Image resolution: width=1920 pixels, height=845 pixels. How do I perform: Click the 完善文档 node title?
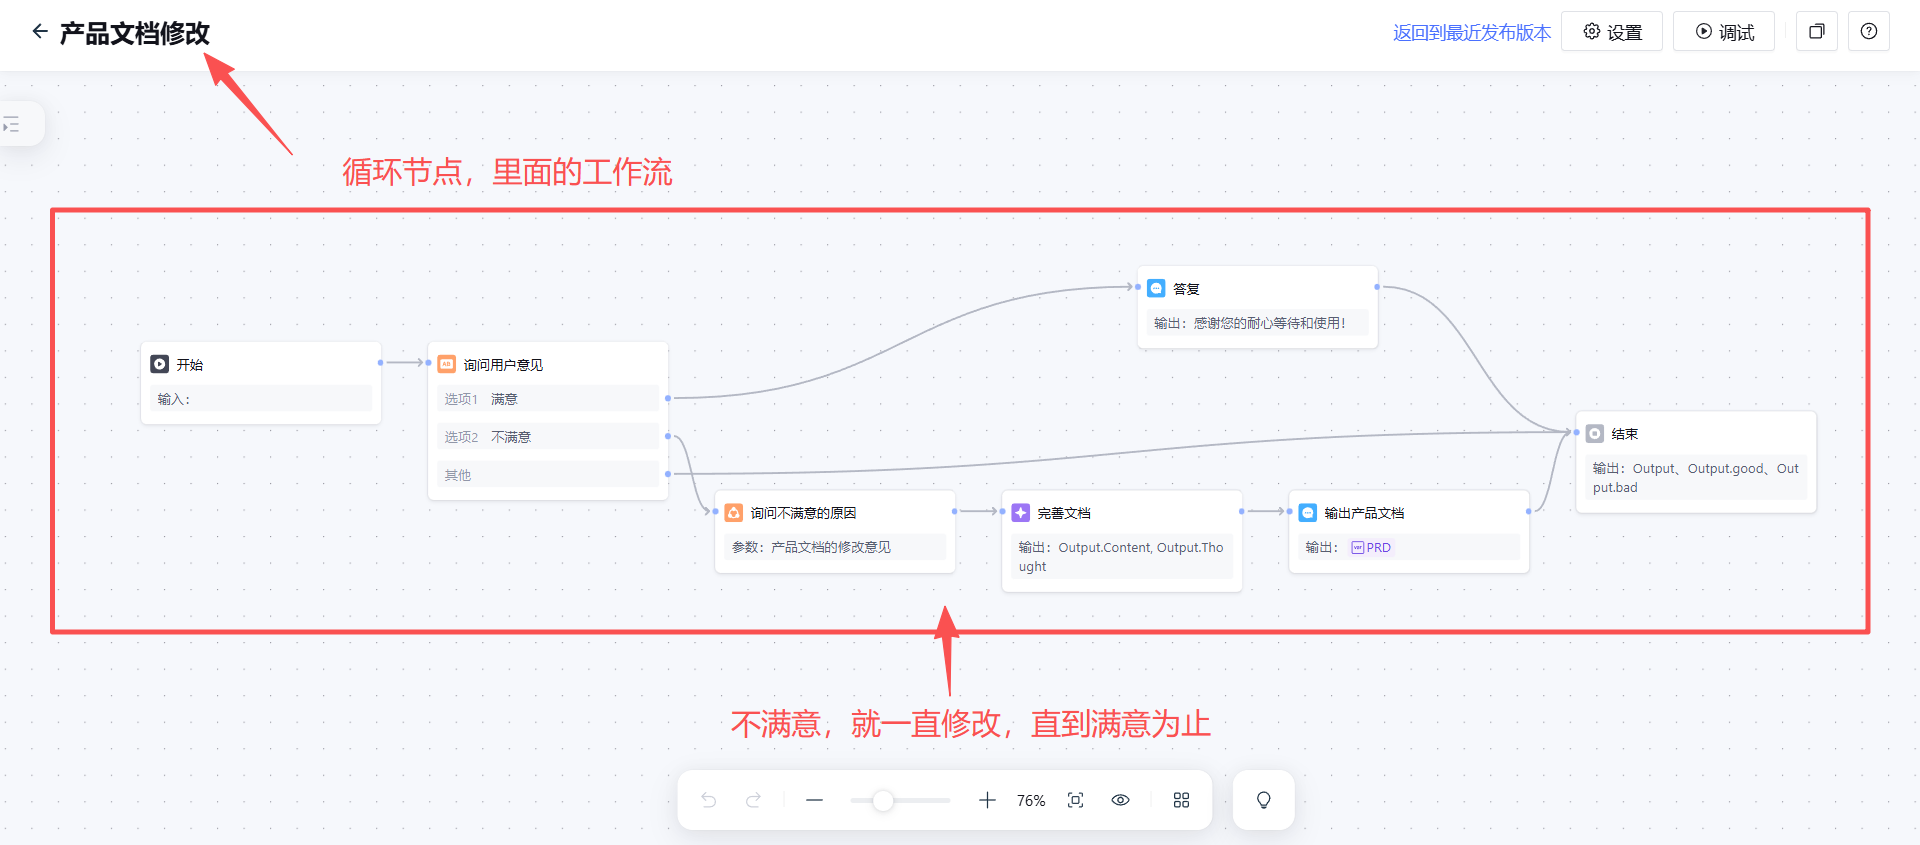1064,513
